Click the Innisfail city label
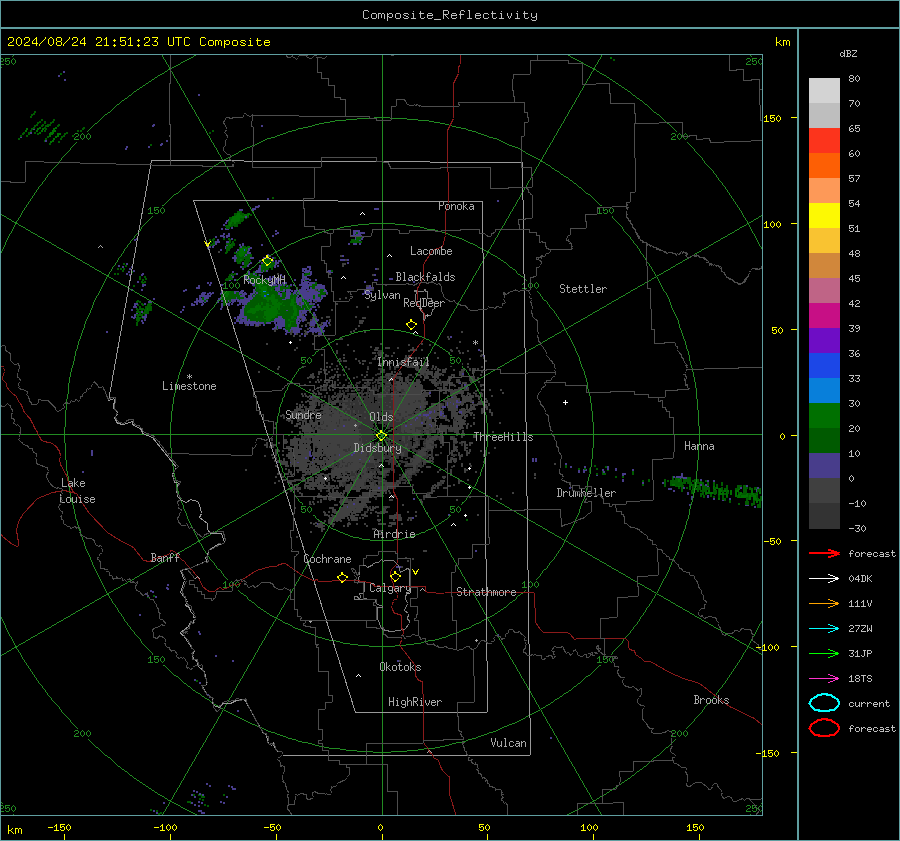The height and width of the screenshot is (841, 900). coord(404,362)
